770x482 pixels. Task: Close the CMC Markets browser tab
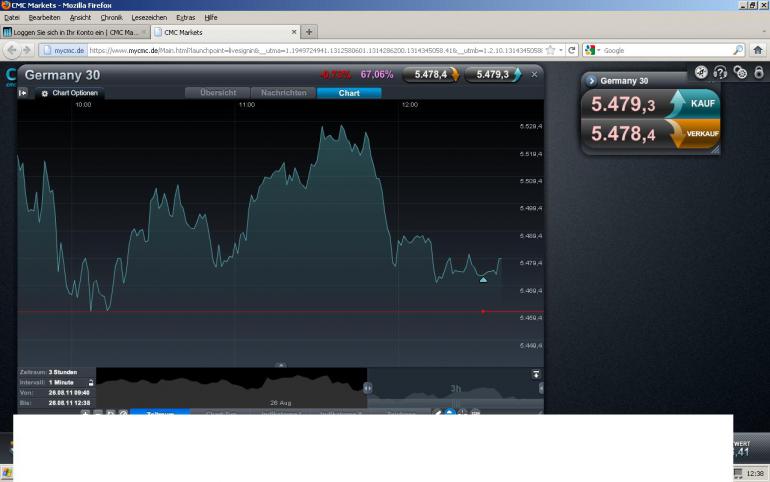pyautogui.click(x=294, y=32)
